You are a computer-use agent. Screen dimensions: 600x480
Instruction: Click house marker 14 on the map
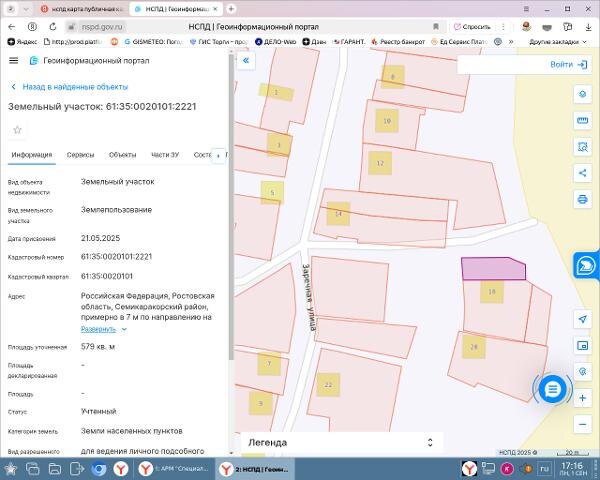click(x=338, y=214)
